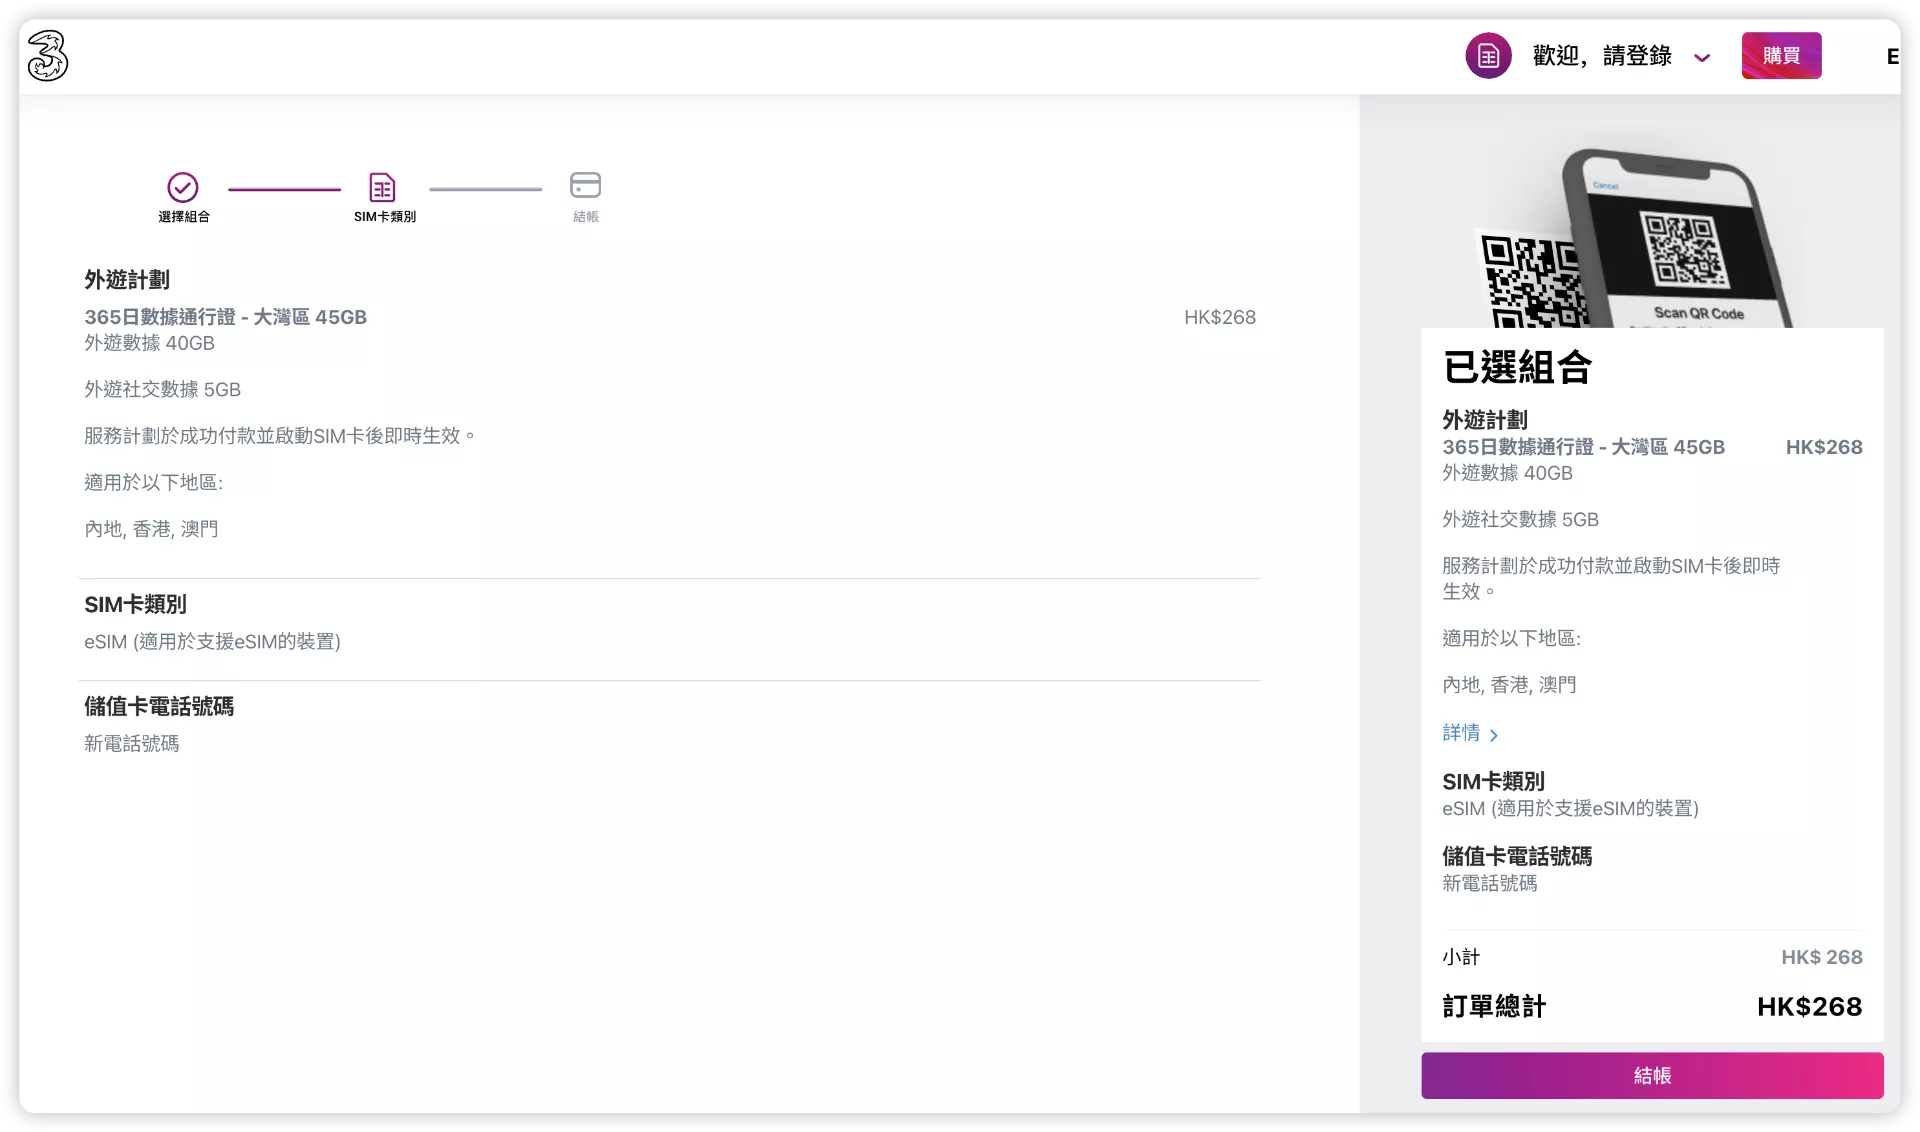Click the plan title 365日數據通行證 in main area
Viewport: 1920px width, 1132px height.
click(225, 317)
